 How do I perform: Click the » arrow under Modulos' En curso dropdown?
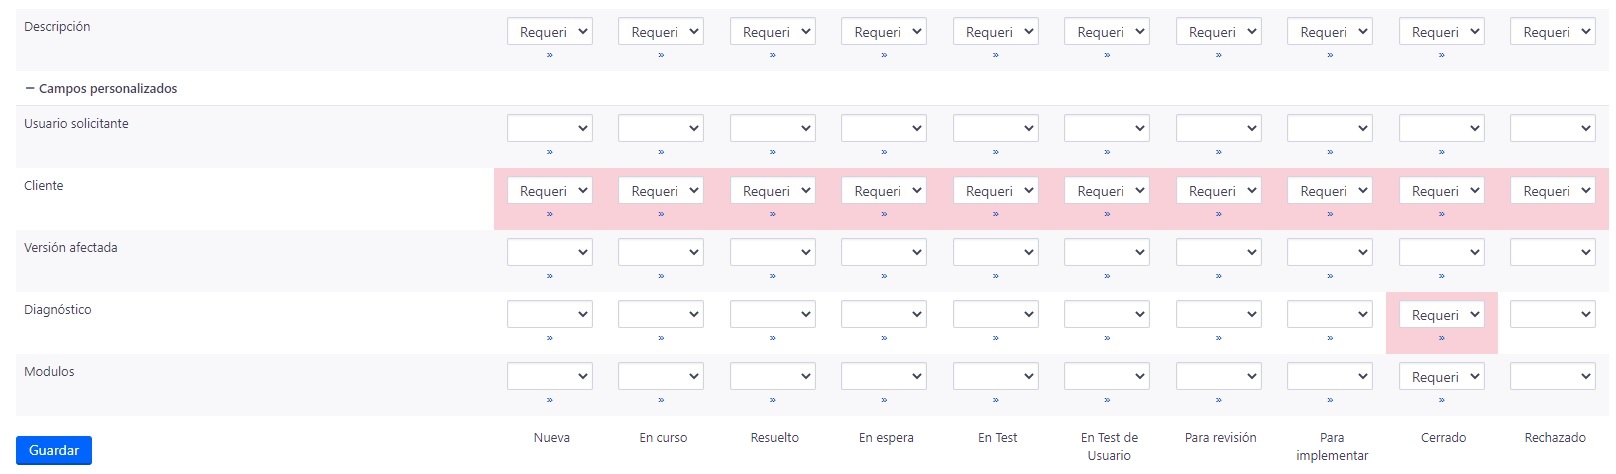(661, 400)
